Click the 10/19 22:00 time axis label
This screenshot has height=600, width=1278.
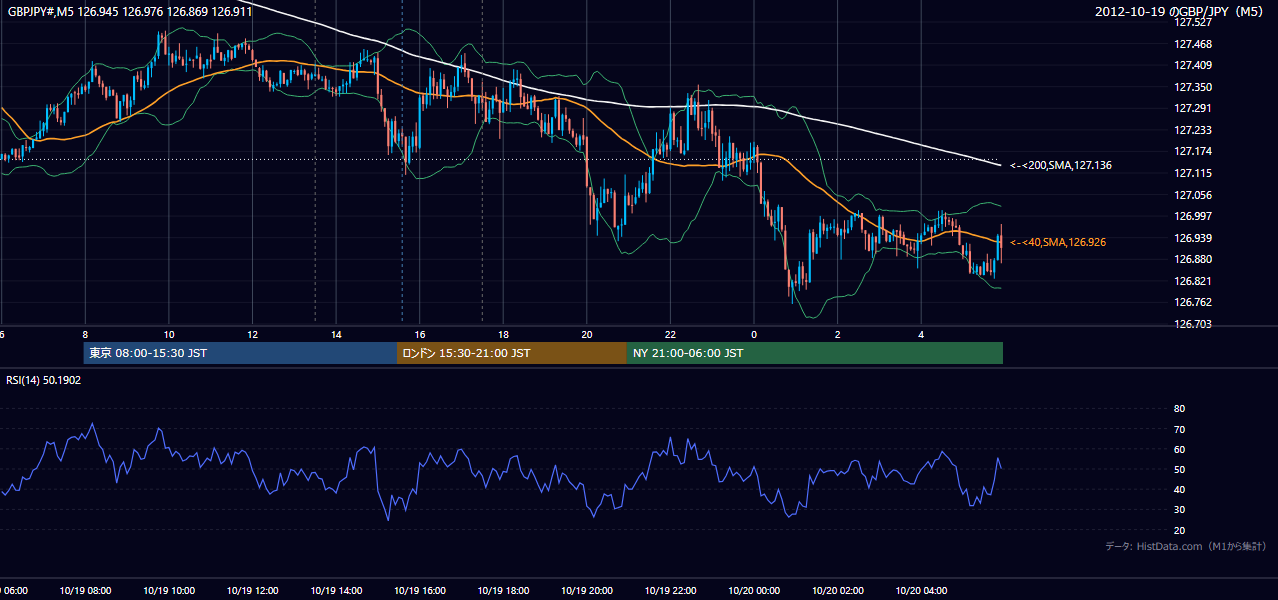[671, 590]
